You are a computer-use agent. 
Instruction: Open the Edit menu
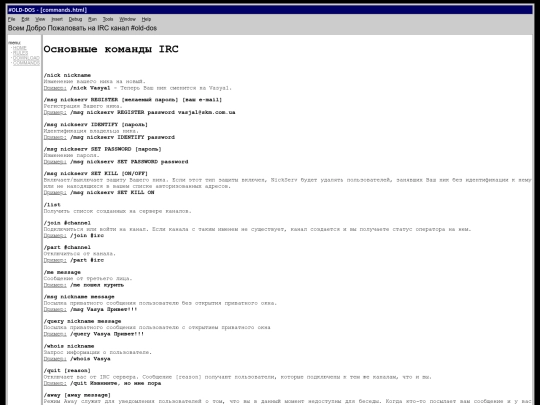tap(25, 19)
